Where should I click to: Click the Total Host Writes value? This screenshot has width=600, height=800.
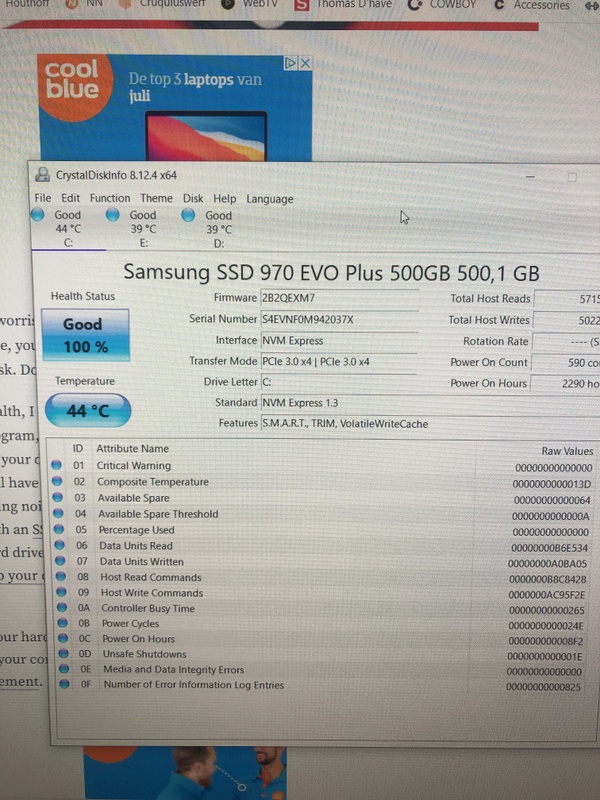click(566, 320)
